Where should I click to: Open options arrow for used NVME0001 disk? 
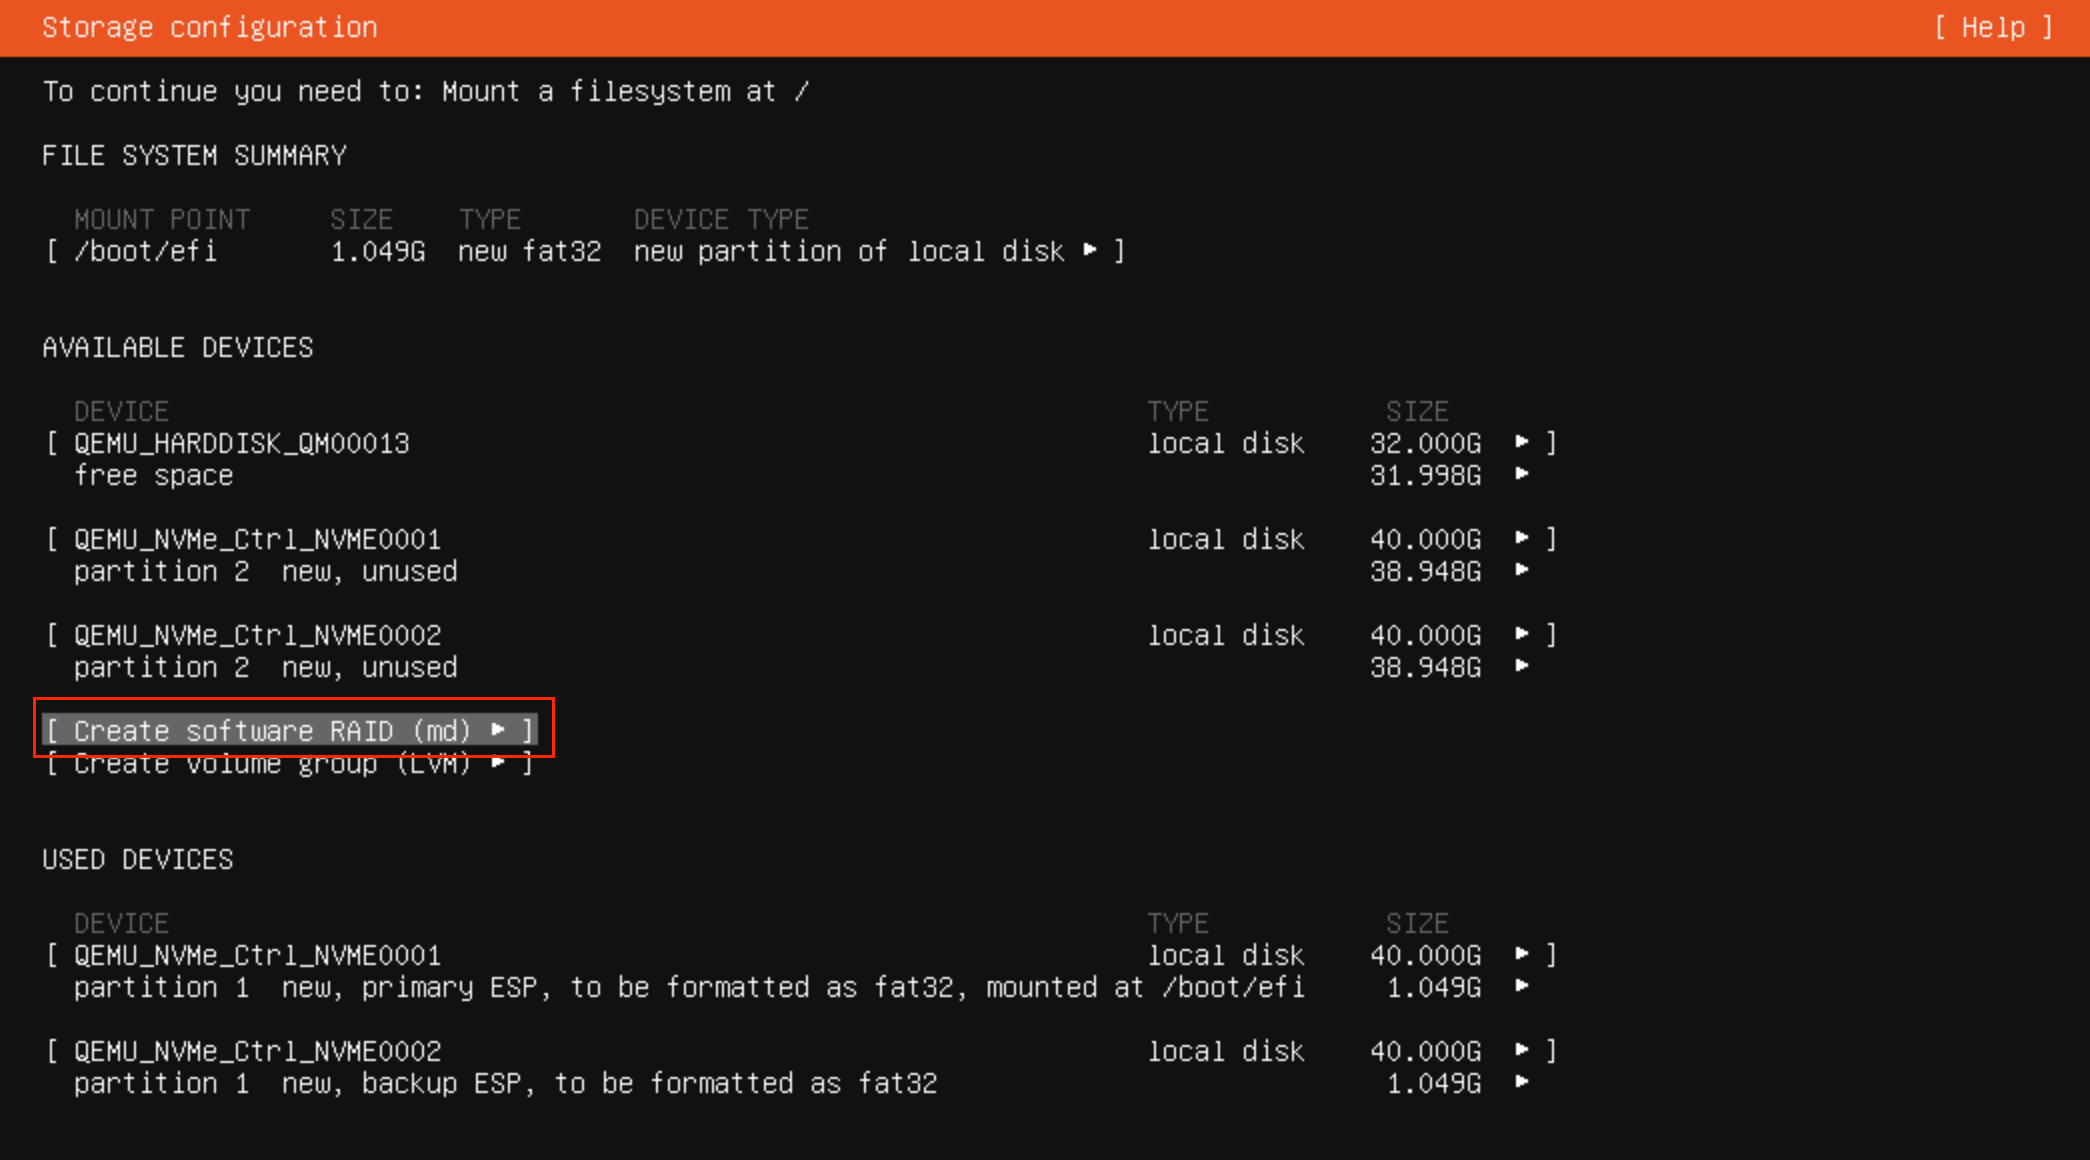1524,955
